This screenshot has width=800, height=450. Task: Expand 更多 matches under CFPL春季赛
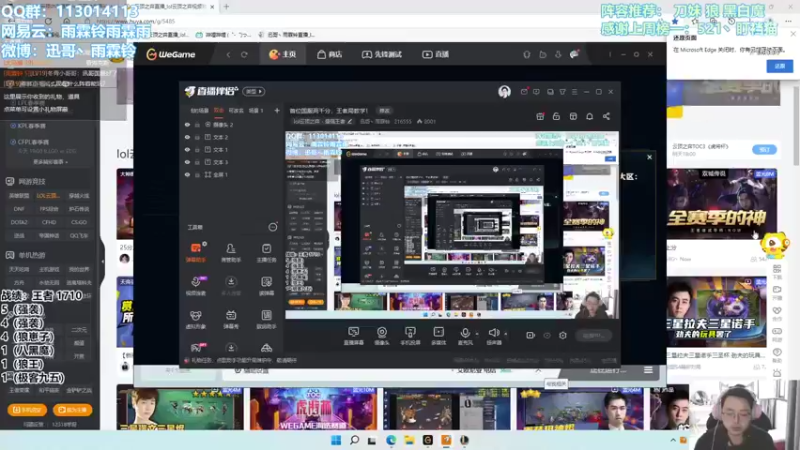50,162
